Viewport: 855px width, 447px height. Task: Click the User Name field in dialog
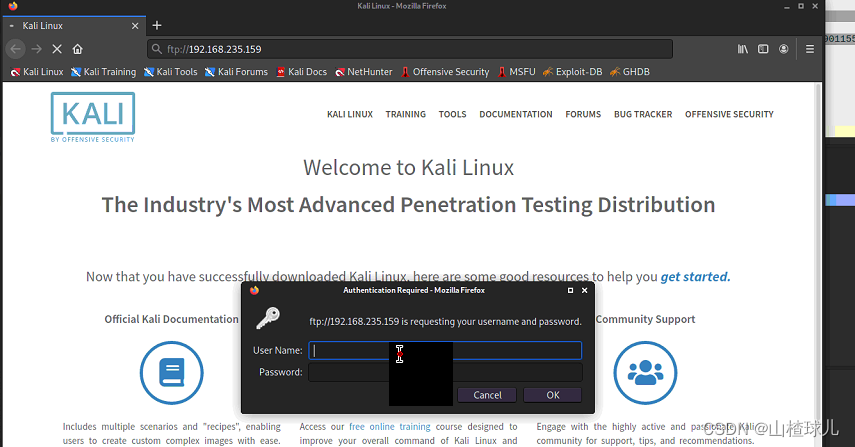point(445,351)
